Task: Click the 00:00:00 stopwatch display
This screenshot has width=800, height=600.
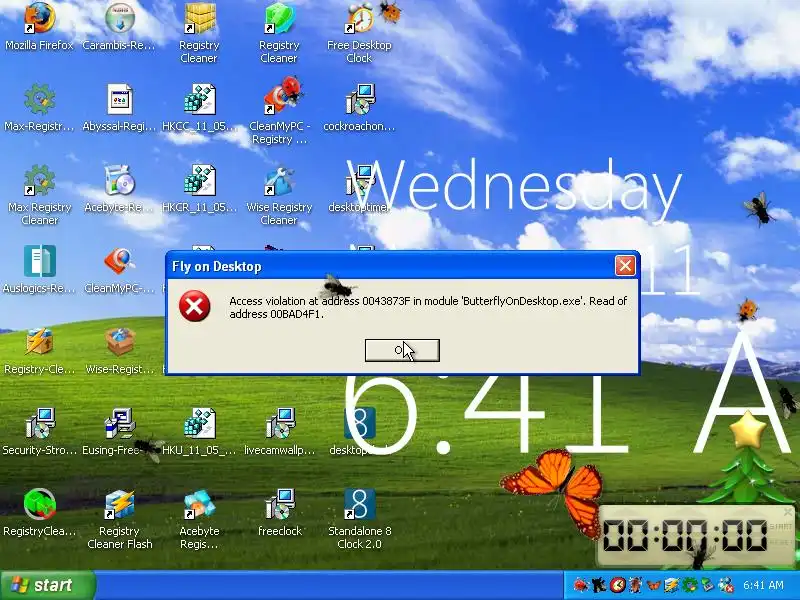Action: (x=685, y=535)
